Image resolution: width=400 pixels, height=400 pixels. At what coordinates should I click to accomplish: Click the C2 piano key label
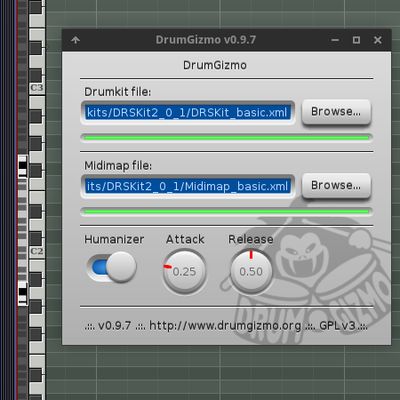37,251
